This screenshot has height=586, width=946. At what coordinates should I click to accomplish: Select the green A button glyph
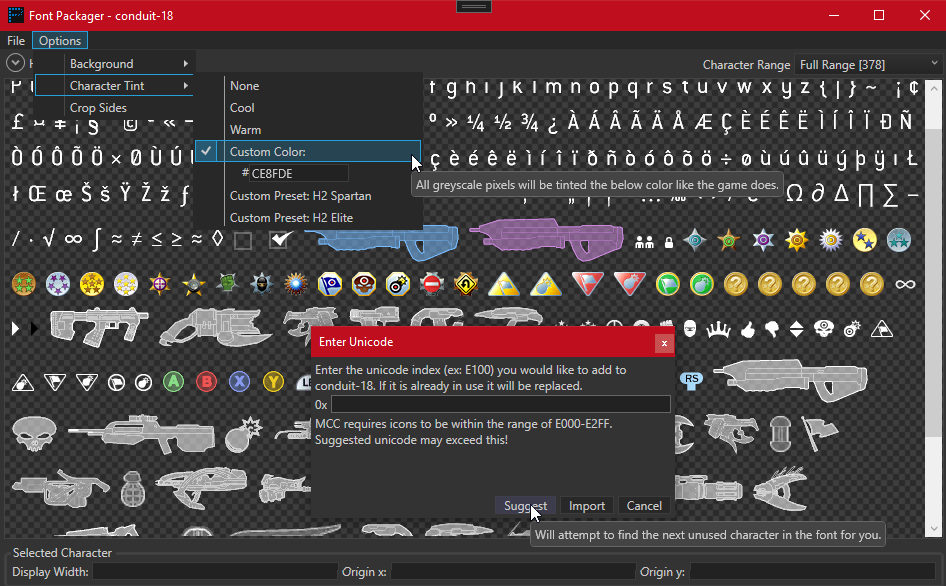173,382
